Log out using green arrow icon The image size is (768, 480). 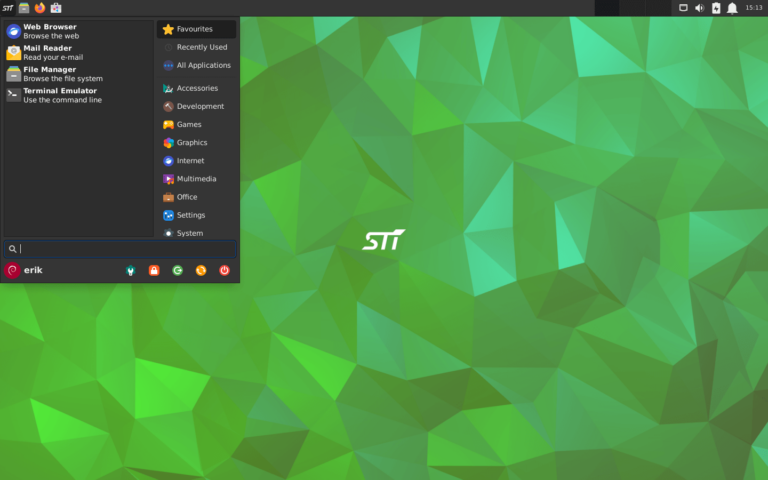tap(177, 270)
